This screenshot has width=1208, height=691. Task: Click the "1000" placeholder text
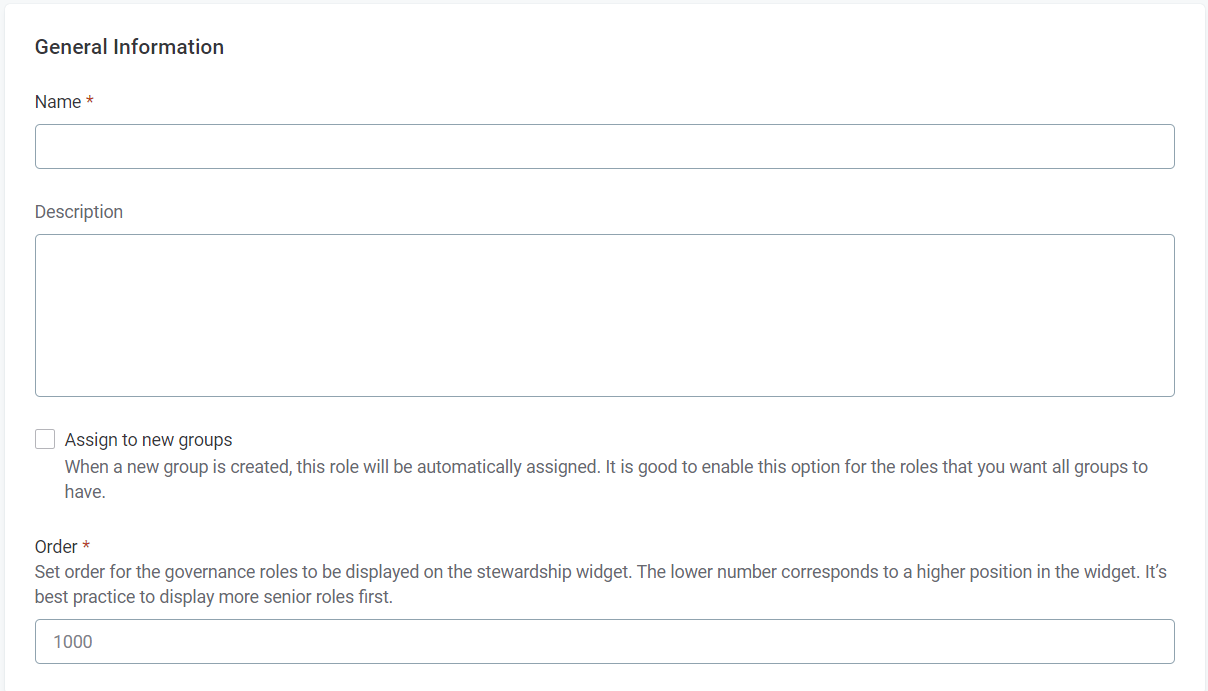click(73, 642)
